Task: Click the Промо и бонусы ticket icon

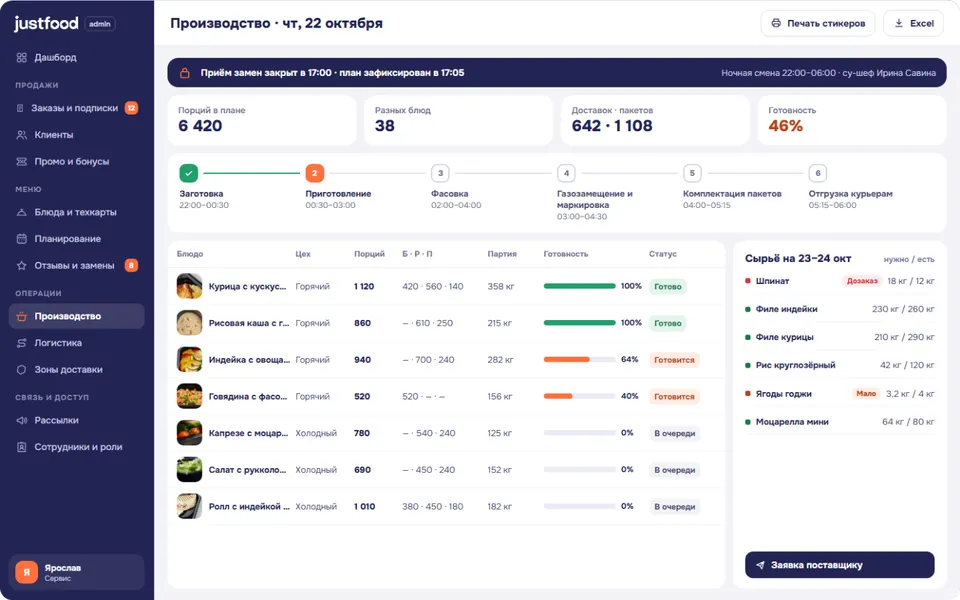Action: coord(21,162)
